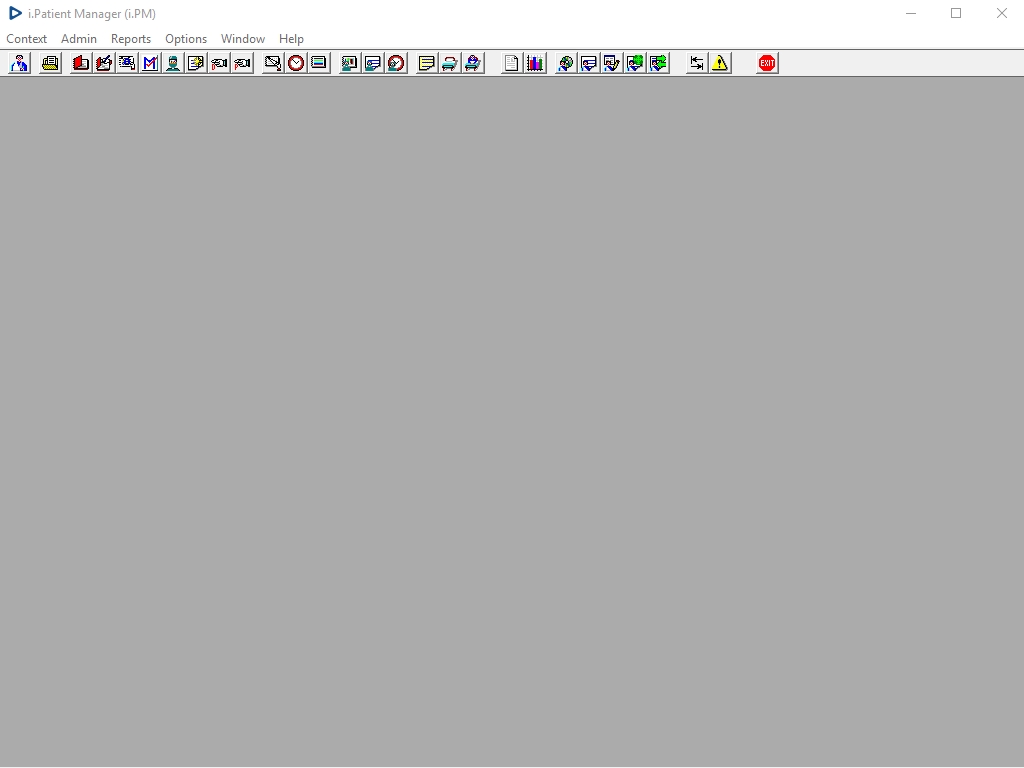1024x768 pixels.
Task: Click the empty hospital bed icon
Action: pos(450,63)
